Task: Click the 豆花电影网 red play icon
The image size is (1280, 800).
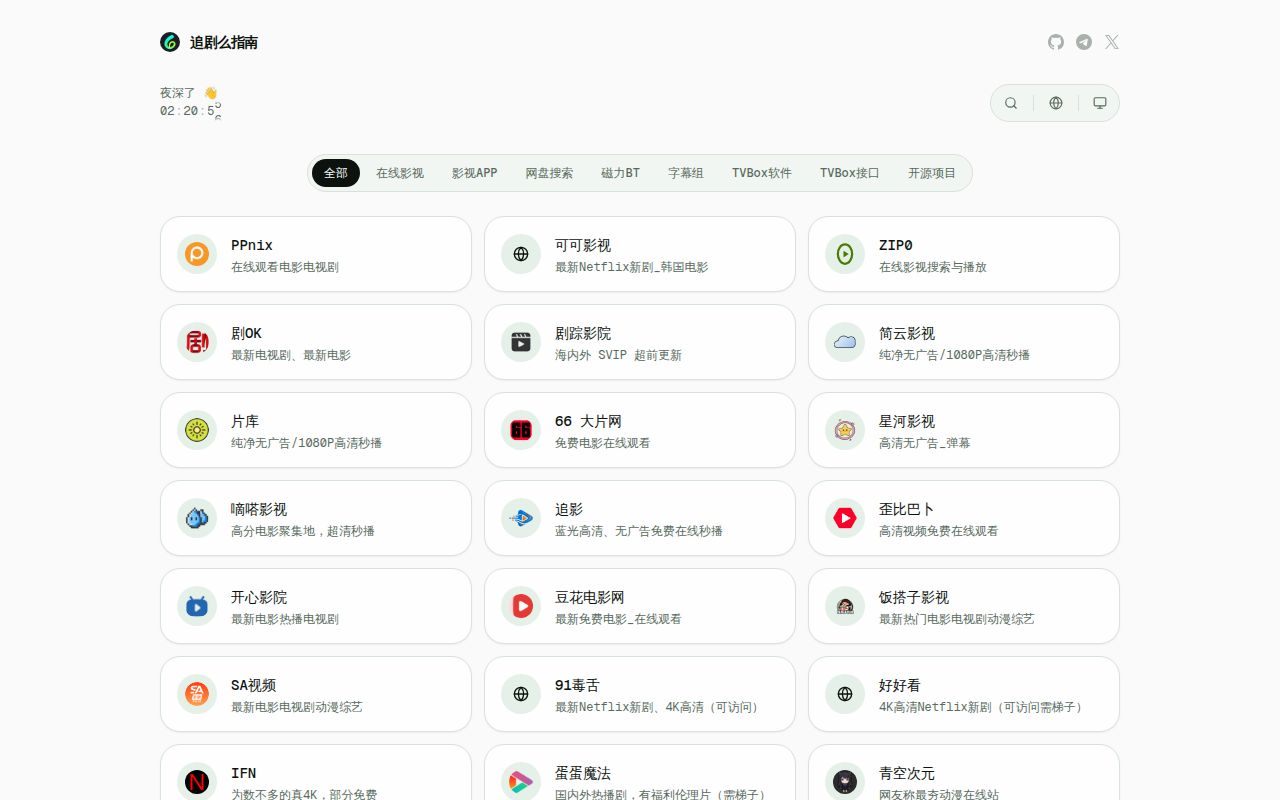Action: pyautogui.click(x=521, y=606)
